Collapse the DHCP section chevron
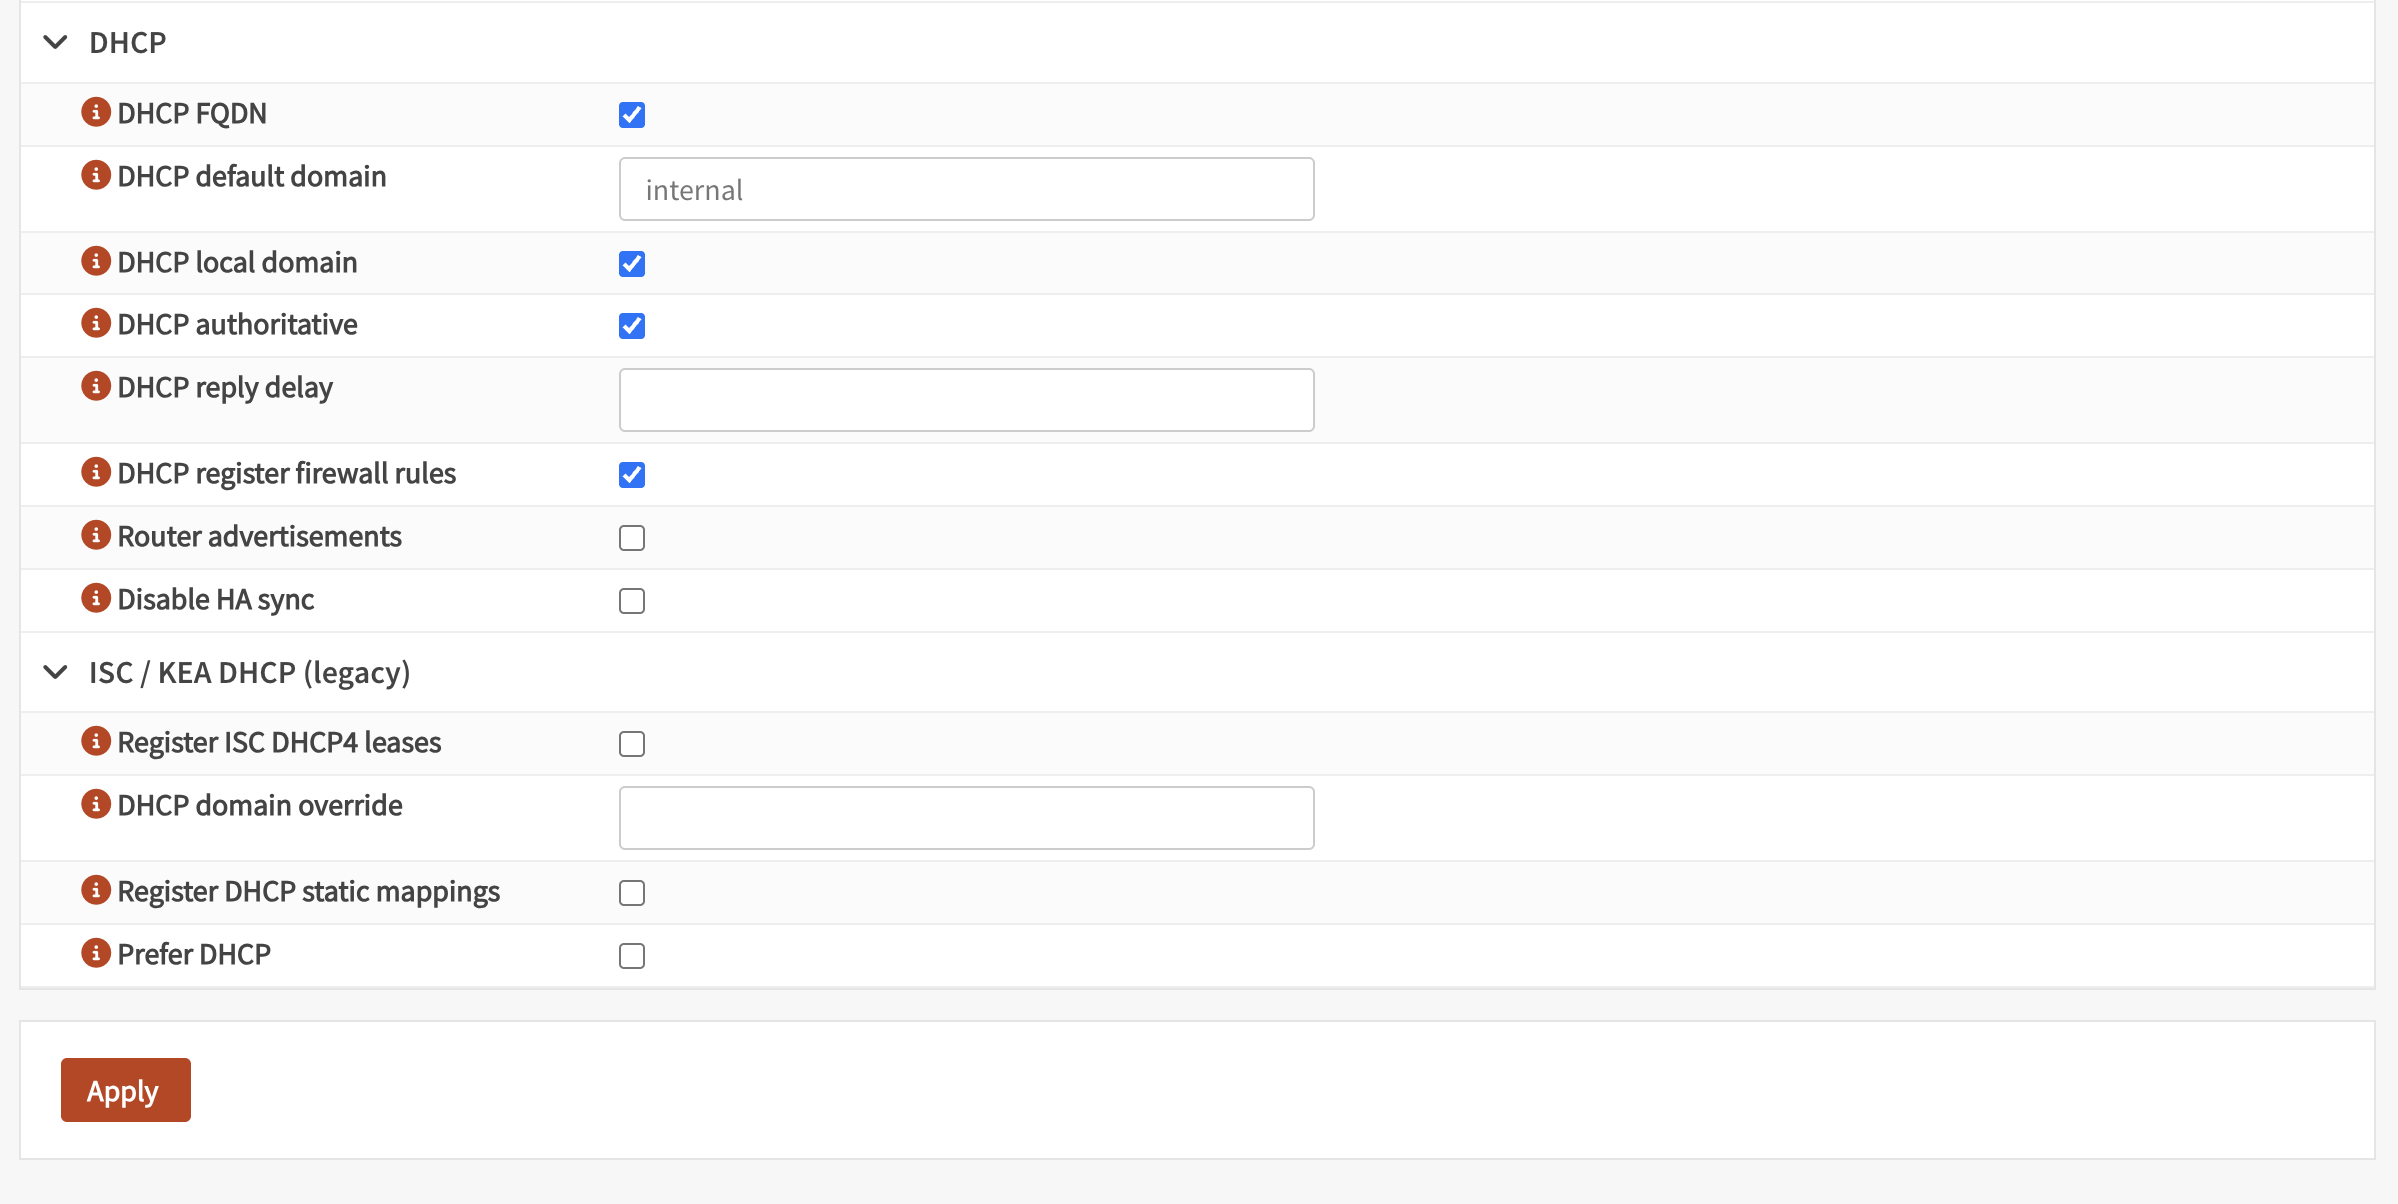Screen dimensions: 2398x1204 coord(56,42)
